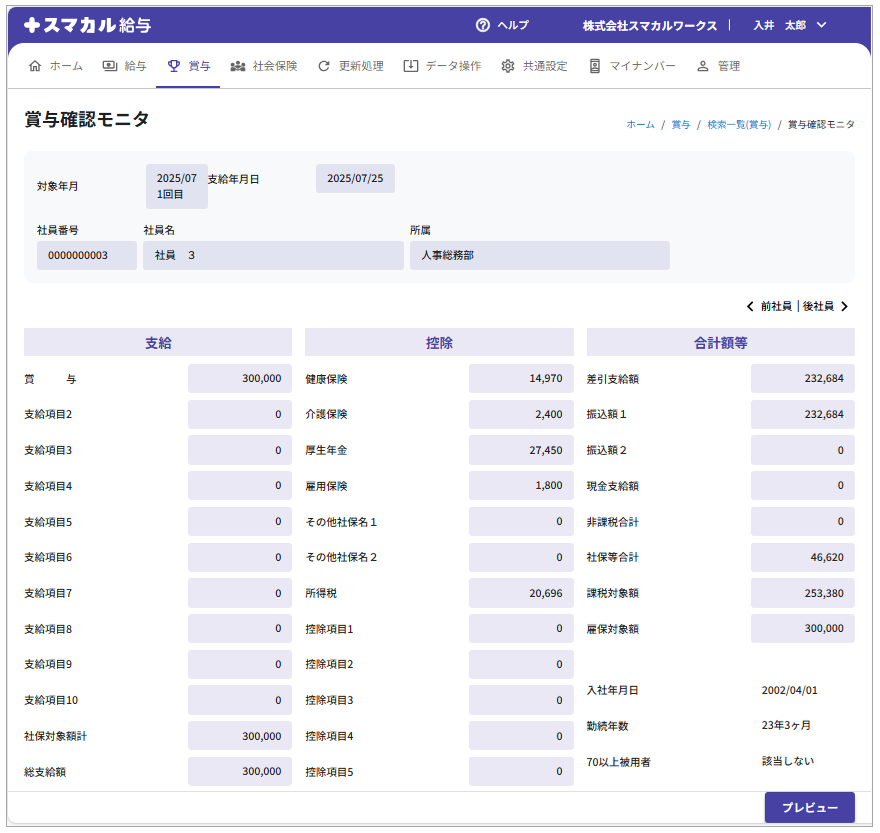This screenshot has width=880, height=833.
Task: Follow the 検索一覧(賞与) breadcrumb link
Action: (x=739, y=125)
